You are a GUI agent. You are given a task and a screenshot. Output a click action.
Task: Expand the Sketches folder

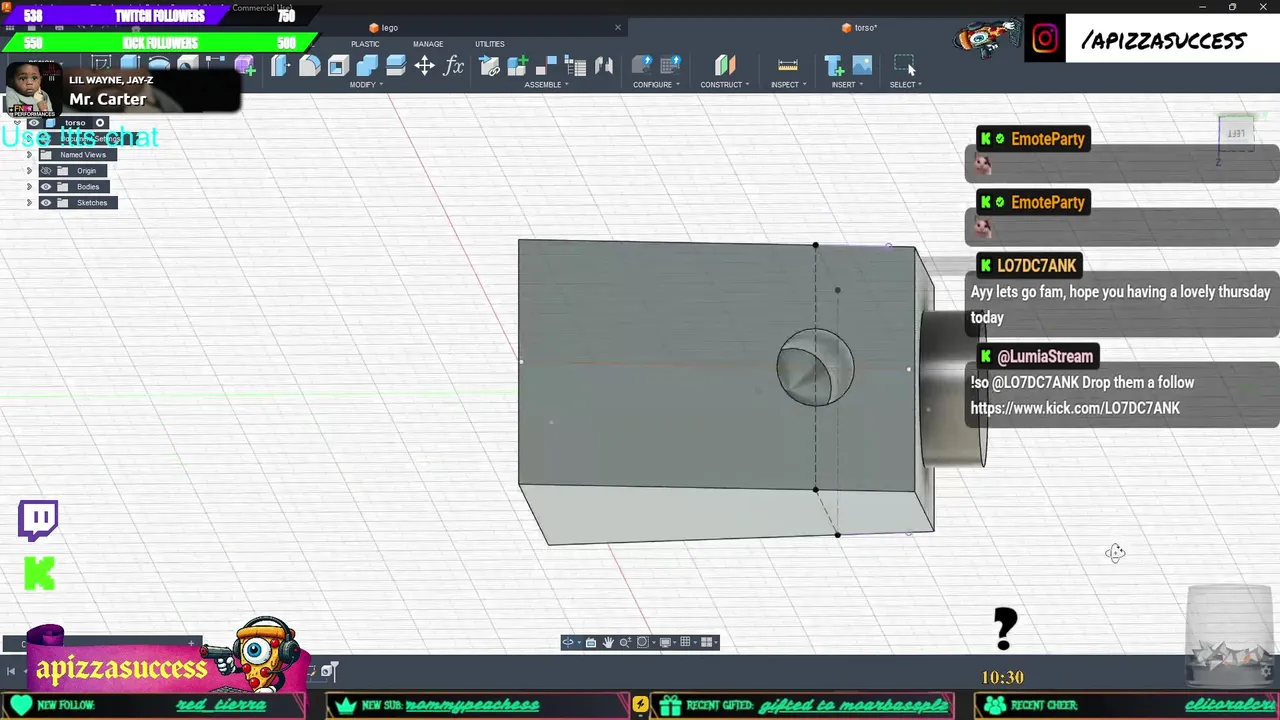(x=29, y=203)
